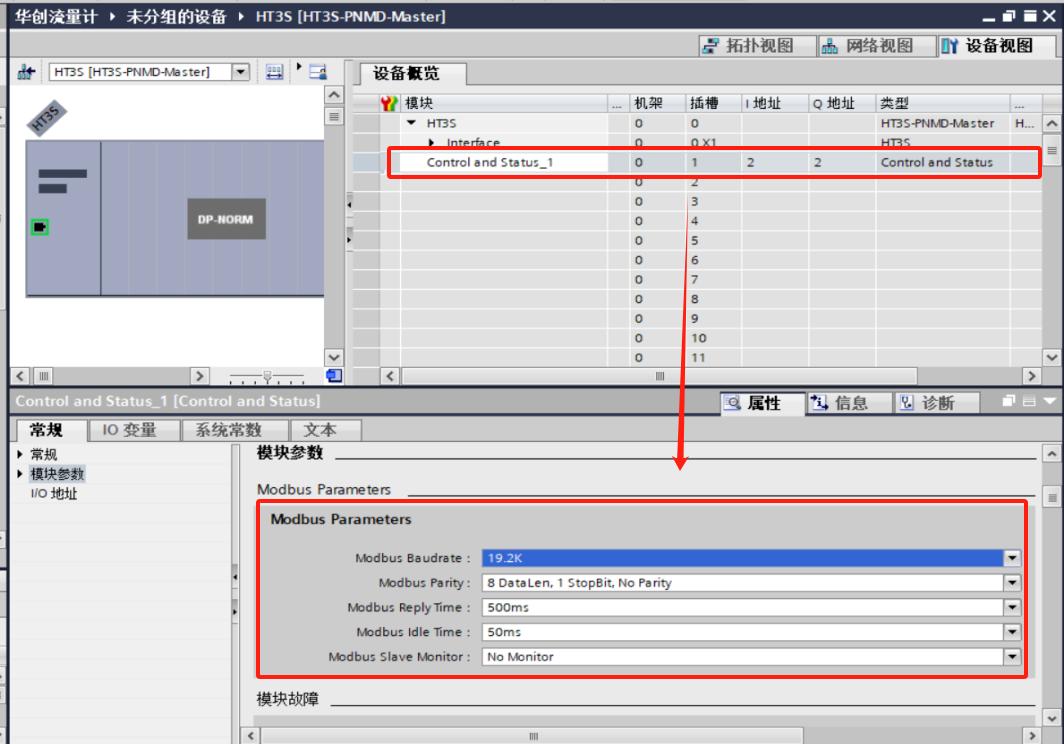Click the HT3S device label tag
Image resolution: width=1064 pixels, height=744 pixels.
[x=46, y=118]
